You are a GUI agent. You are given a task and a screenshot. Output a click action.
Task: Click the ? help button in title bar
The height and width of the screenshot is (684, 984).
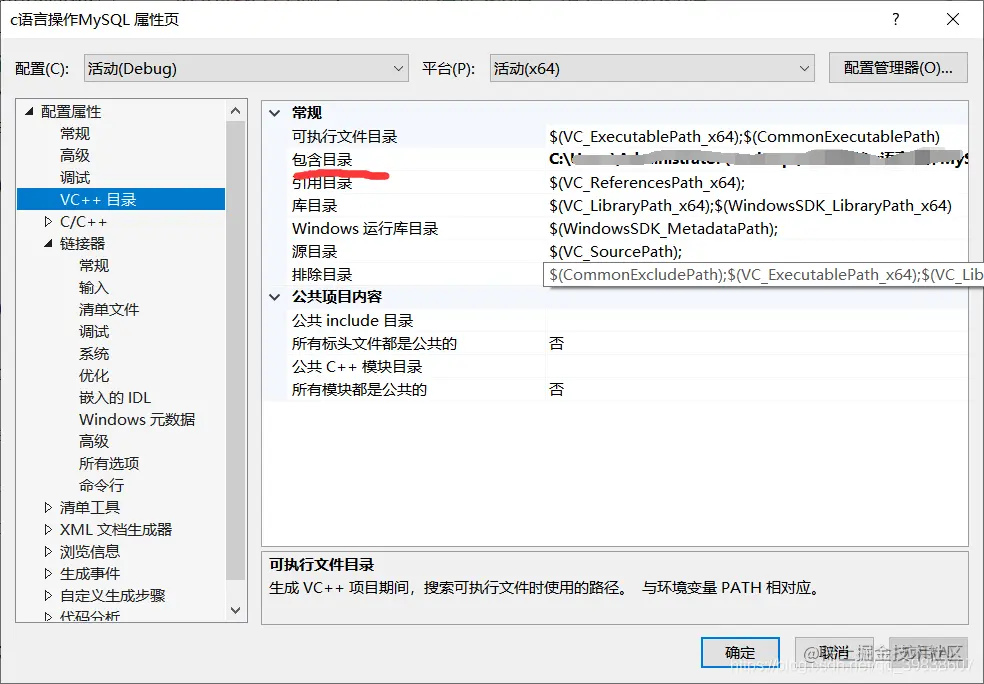tap(896, 19)
